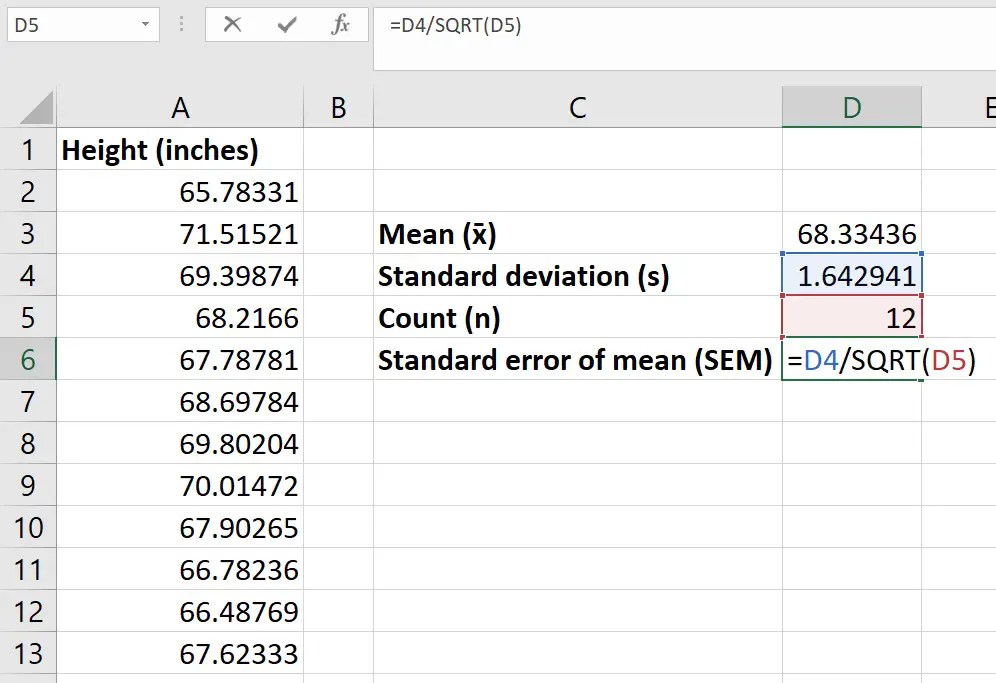Screen dimensions: 996x683
Task: Click the Standard error of mean (SEM) label
Action: click(577, 359)
